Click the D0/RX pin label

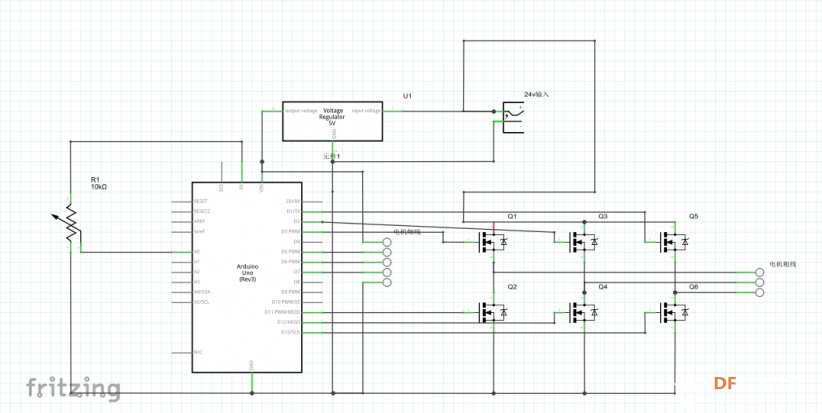point(294,201)
